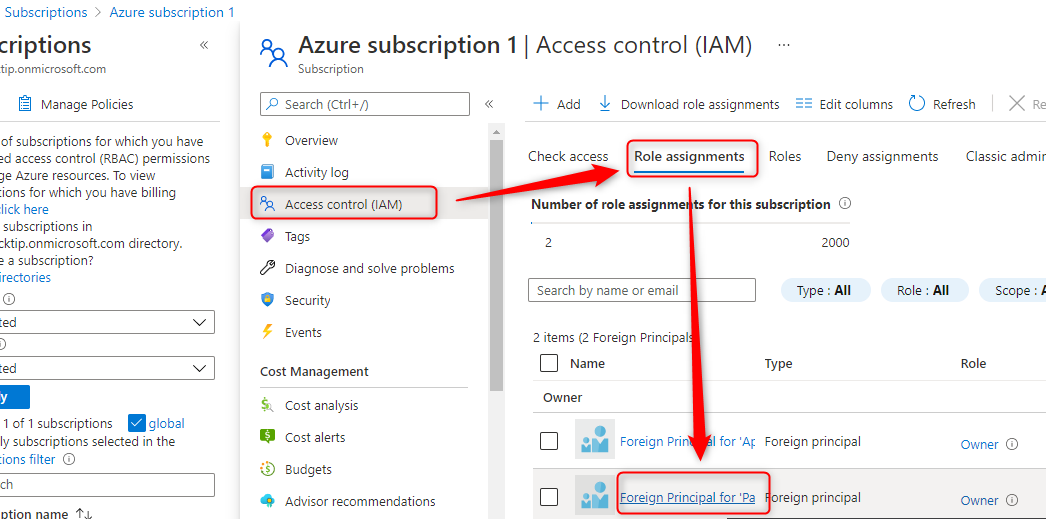The height and width of the screenshot is (519, 1046).
Task: Open the Type : All filter
Action: 825,290
